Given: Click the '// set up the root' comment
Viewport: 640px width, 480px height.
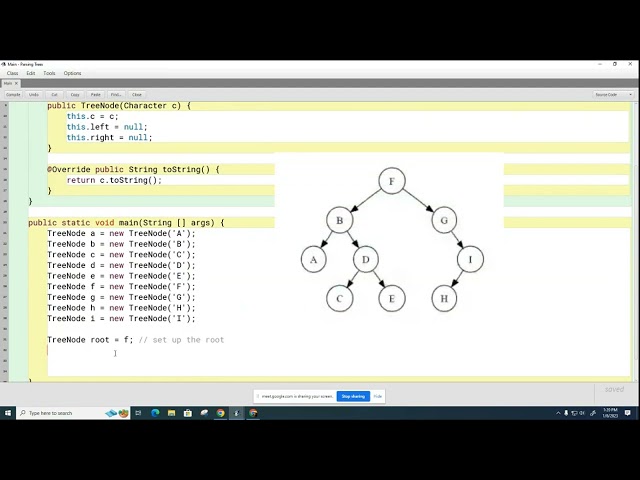Looking at the screenshot, I should pos(181,340).
